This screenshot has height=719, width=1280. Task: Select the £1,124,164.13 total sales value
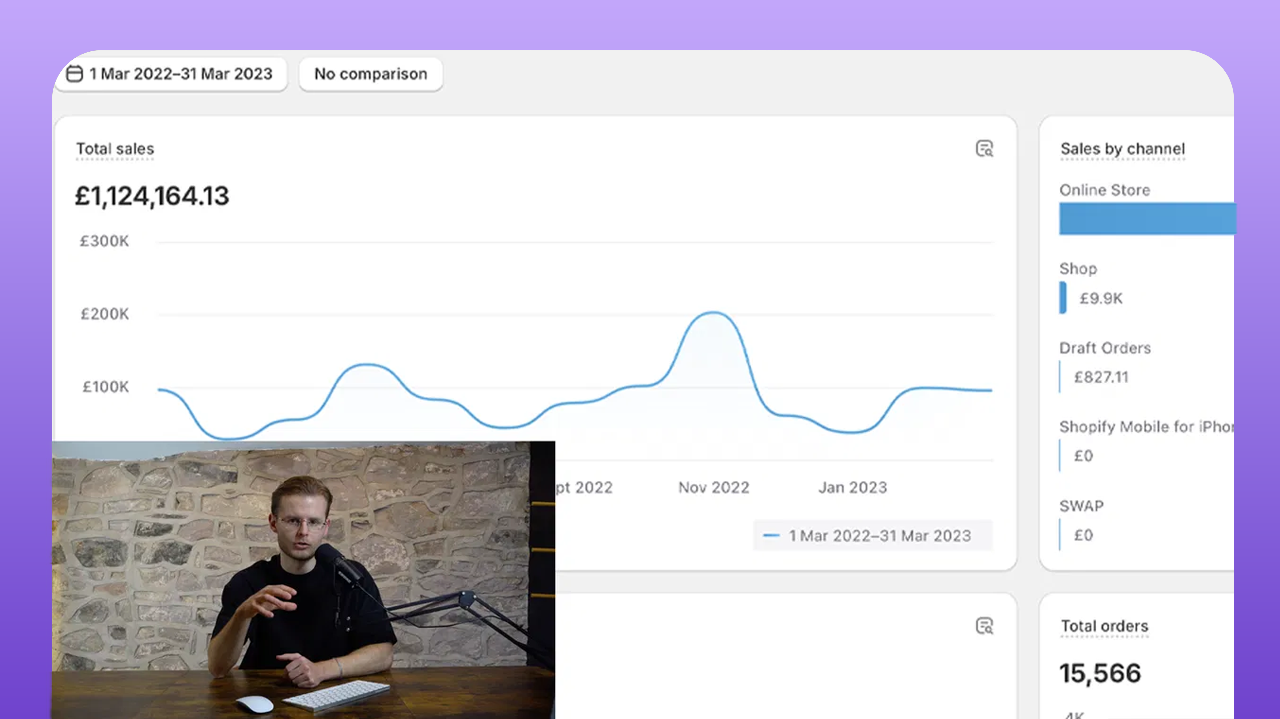tap(152, 196)
